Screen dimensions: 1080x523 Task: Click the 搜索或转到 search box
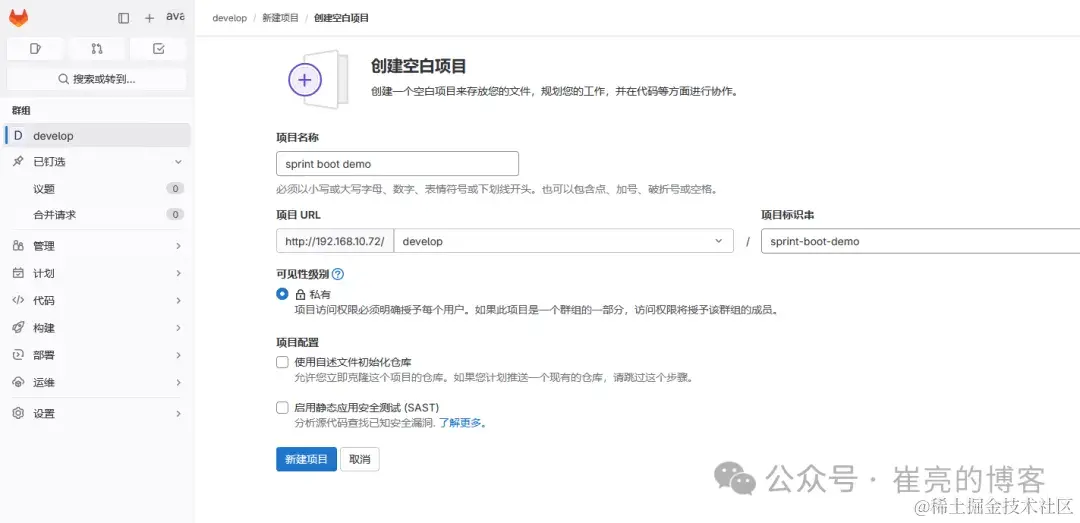pyautogui.click(x=96, y=79)
